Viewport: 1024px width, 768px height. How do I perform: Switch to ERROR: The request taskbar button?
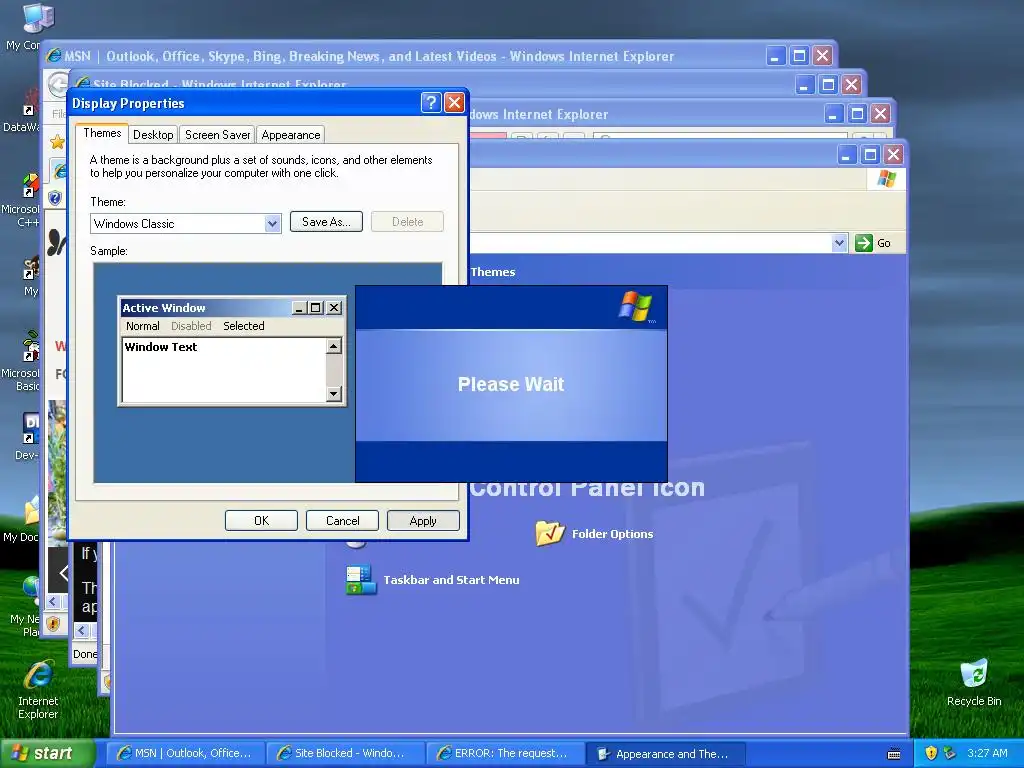[505, 754]
